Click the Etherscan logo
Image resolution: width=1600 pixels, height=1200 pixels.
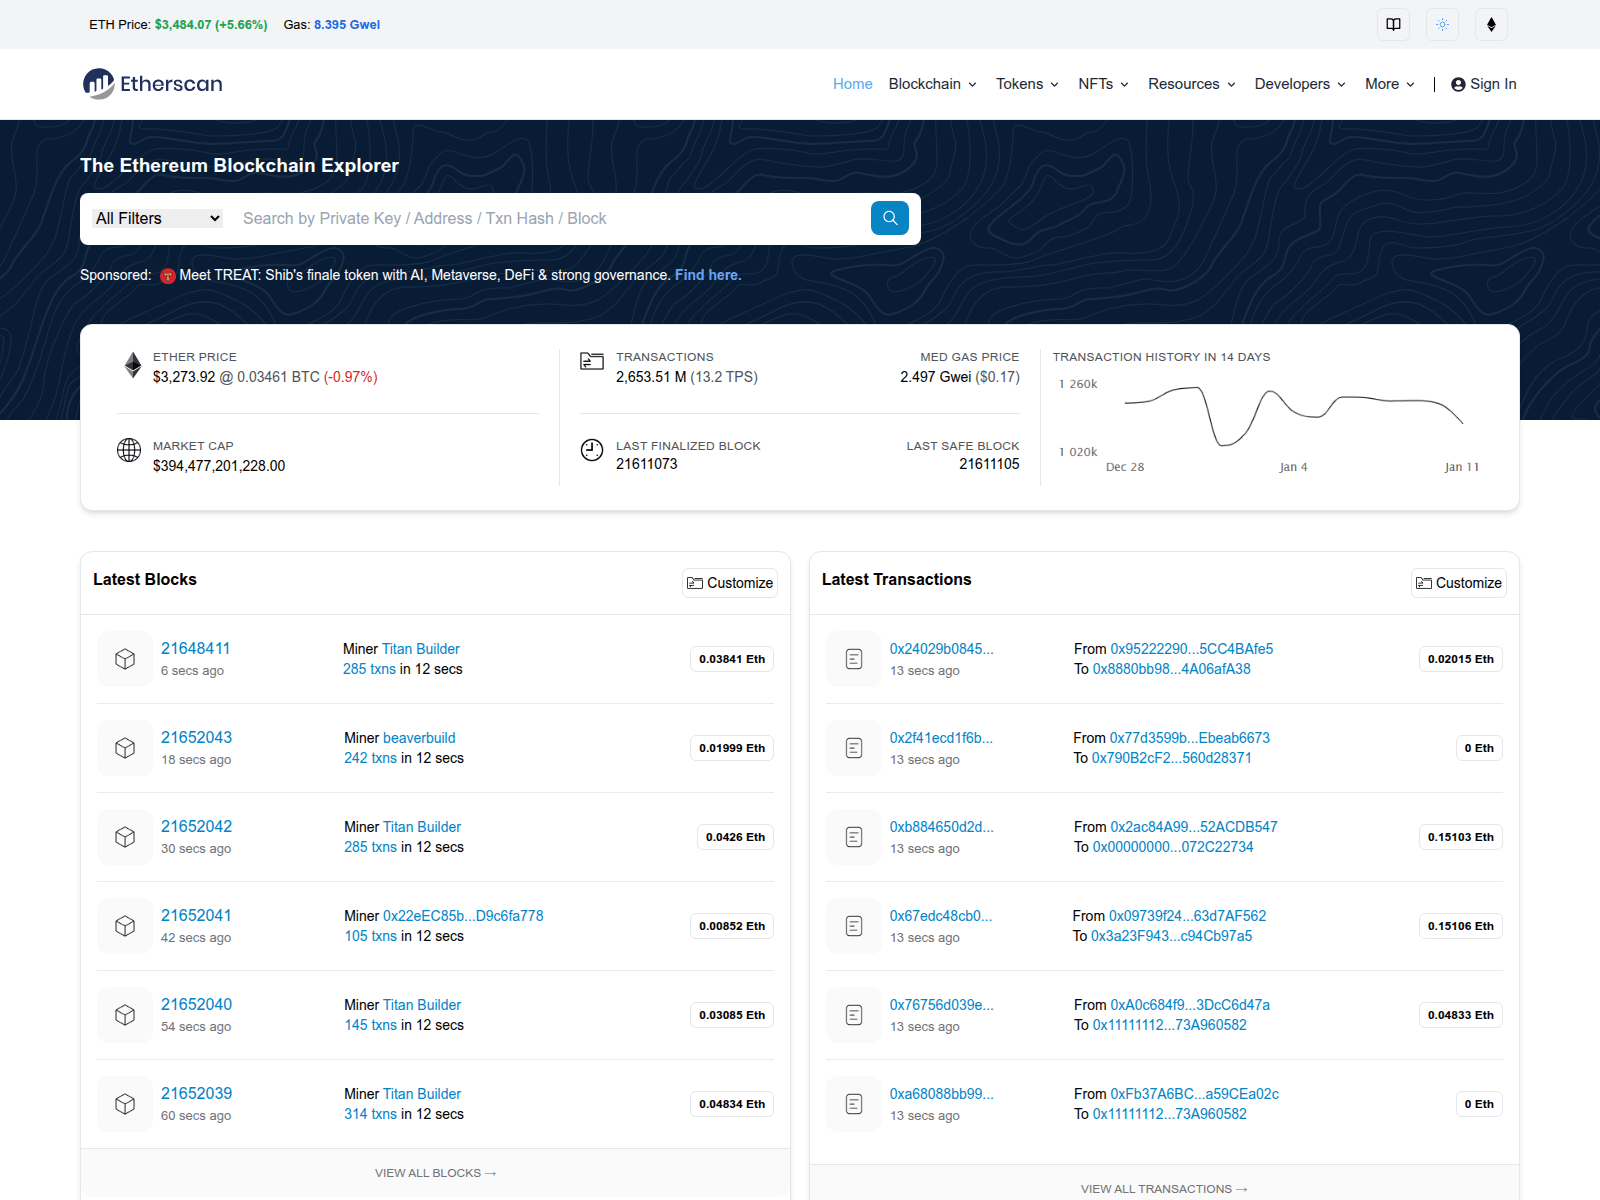[x=151, y=84]
